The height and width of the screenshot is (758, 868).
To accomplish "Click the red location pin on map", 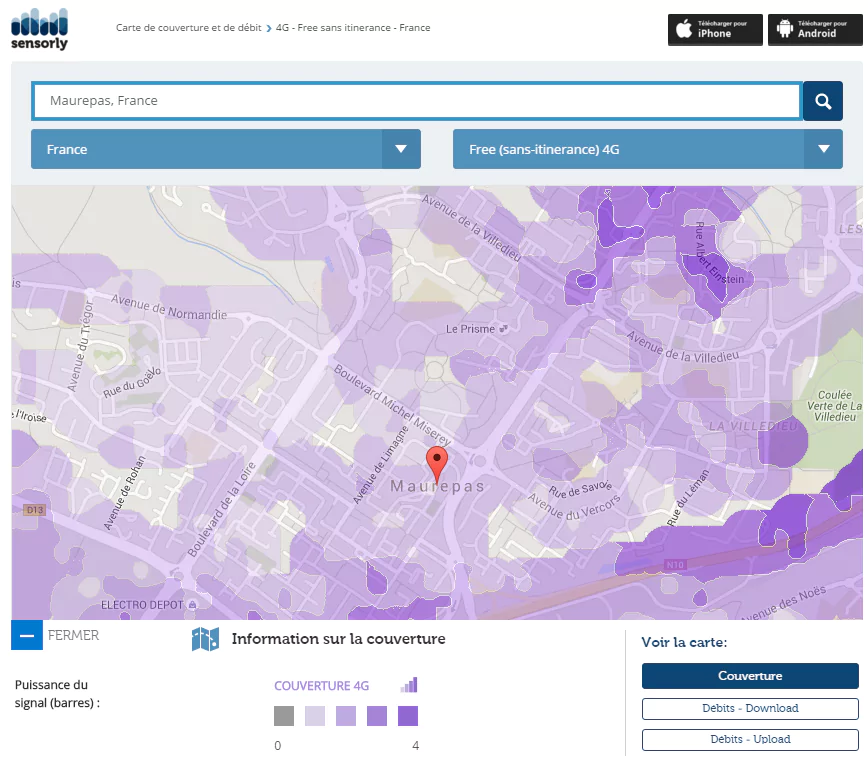I will click(x=437, y=465).
